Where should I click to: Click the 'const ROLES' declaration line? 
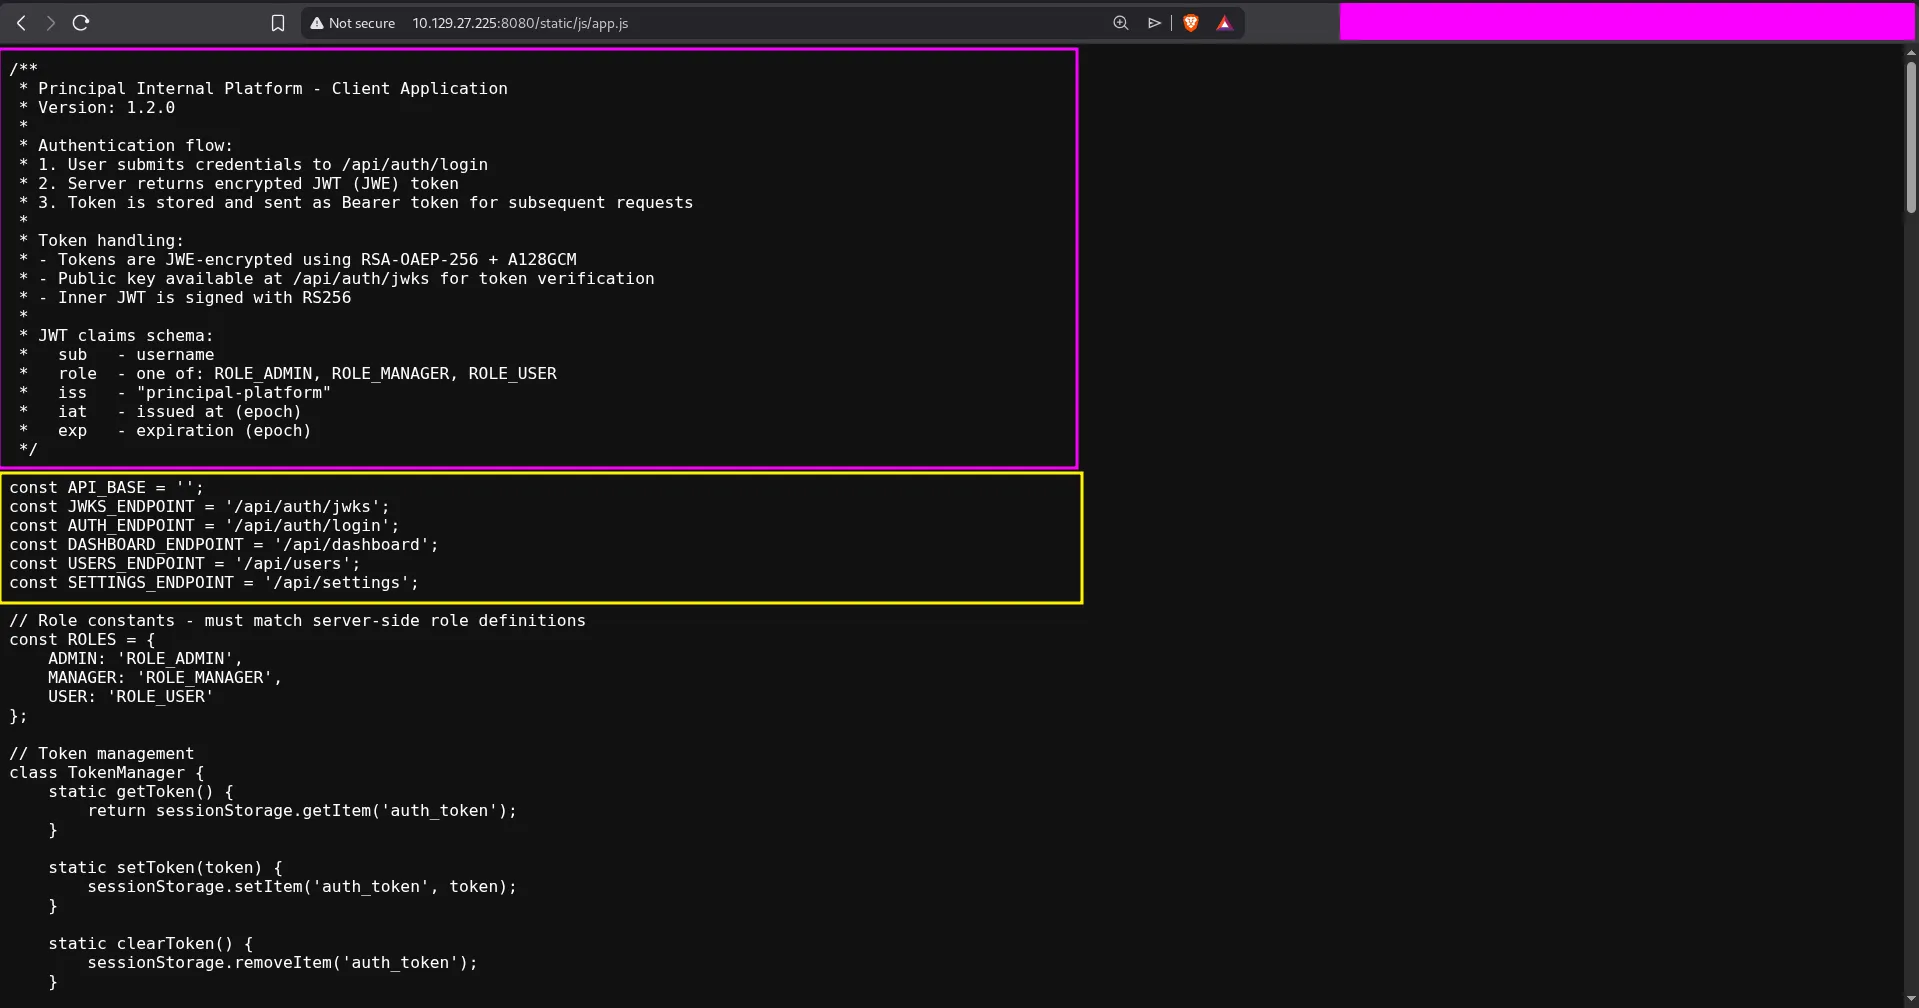pyautogui.click(x=82, y=640)
